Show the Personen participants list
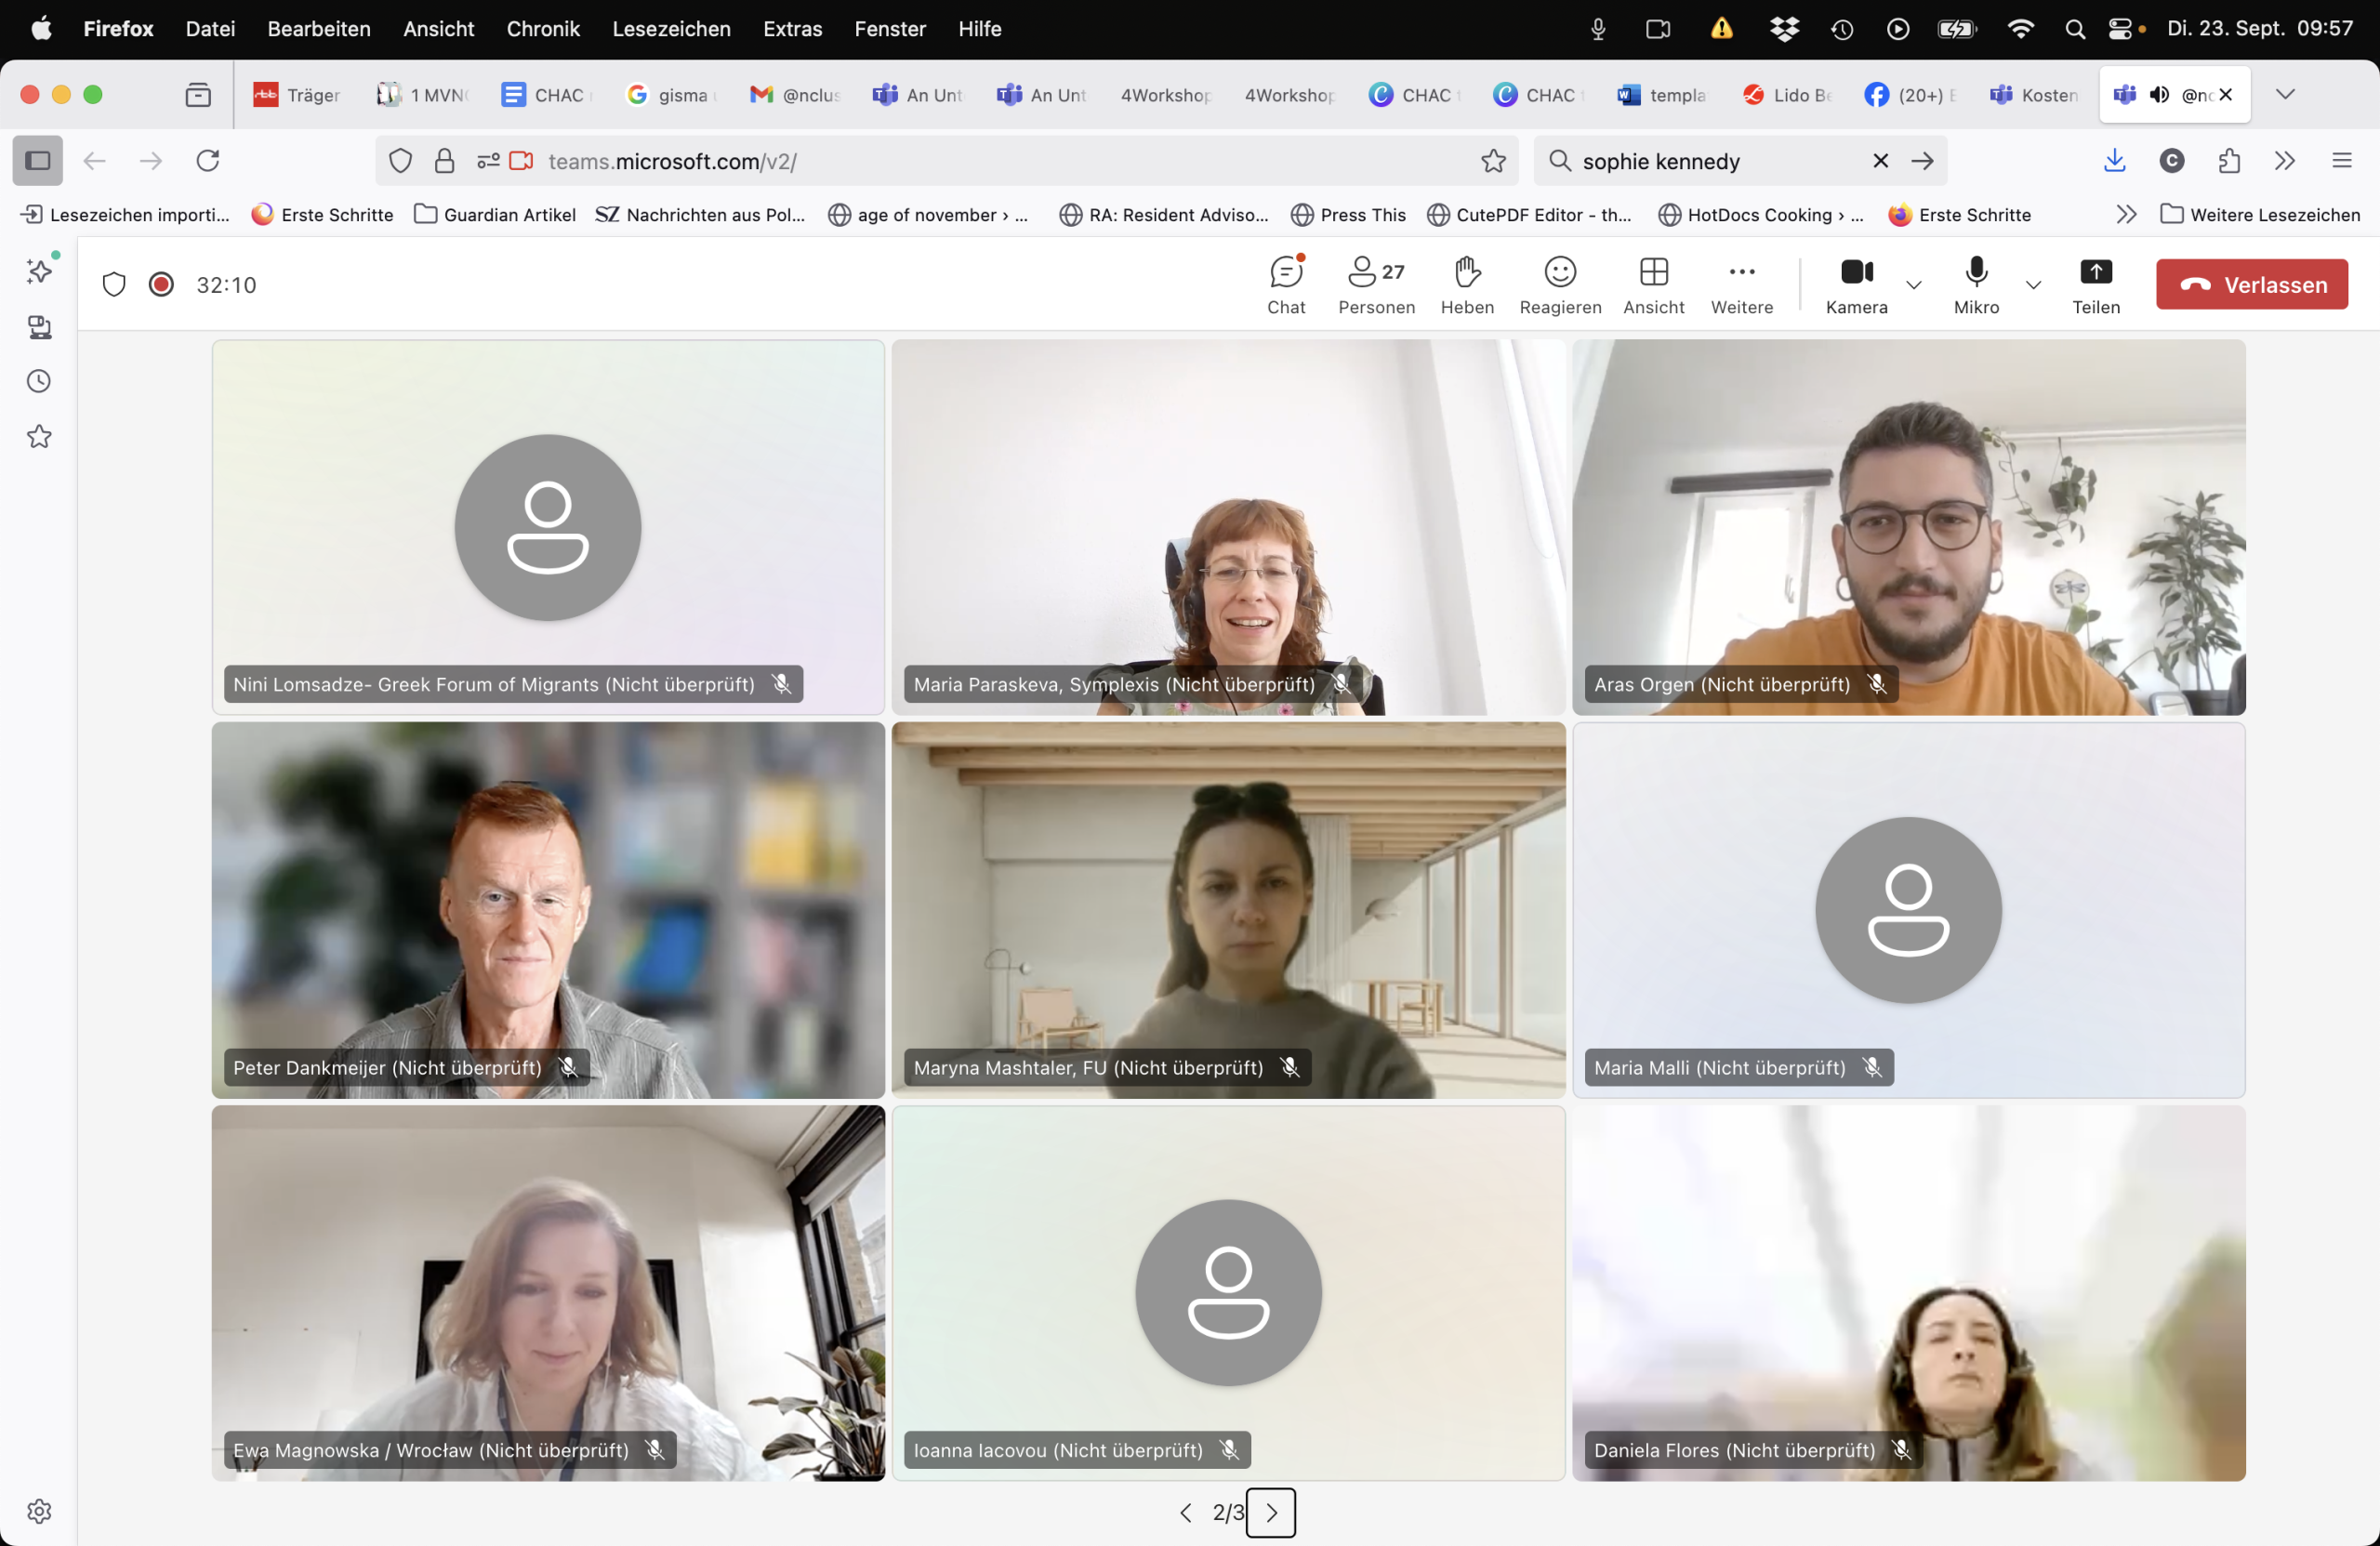This screenshot has height=1546, width=2380. point(1376,284)
